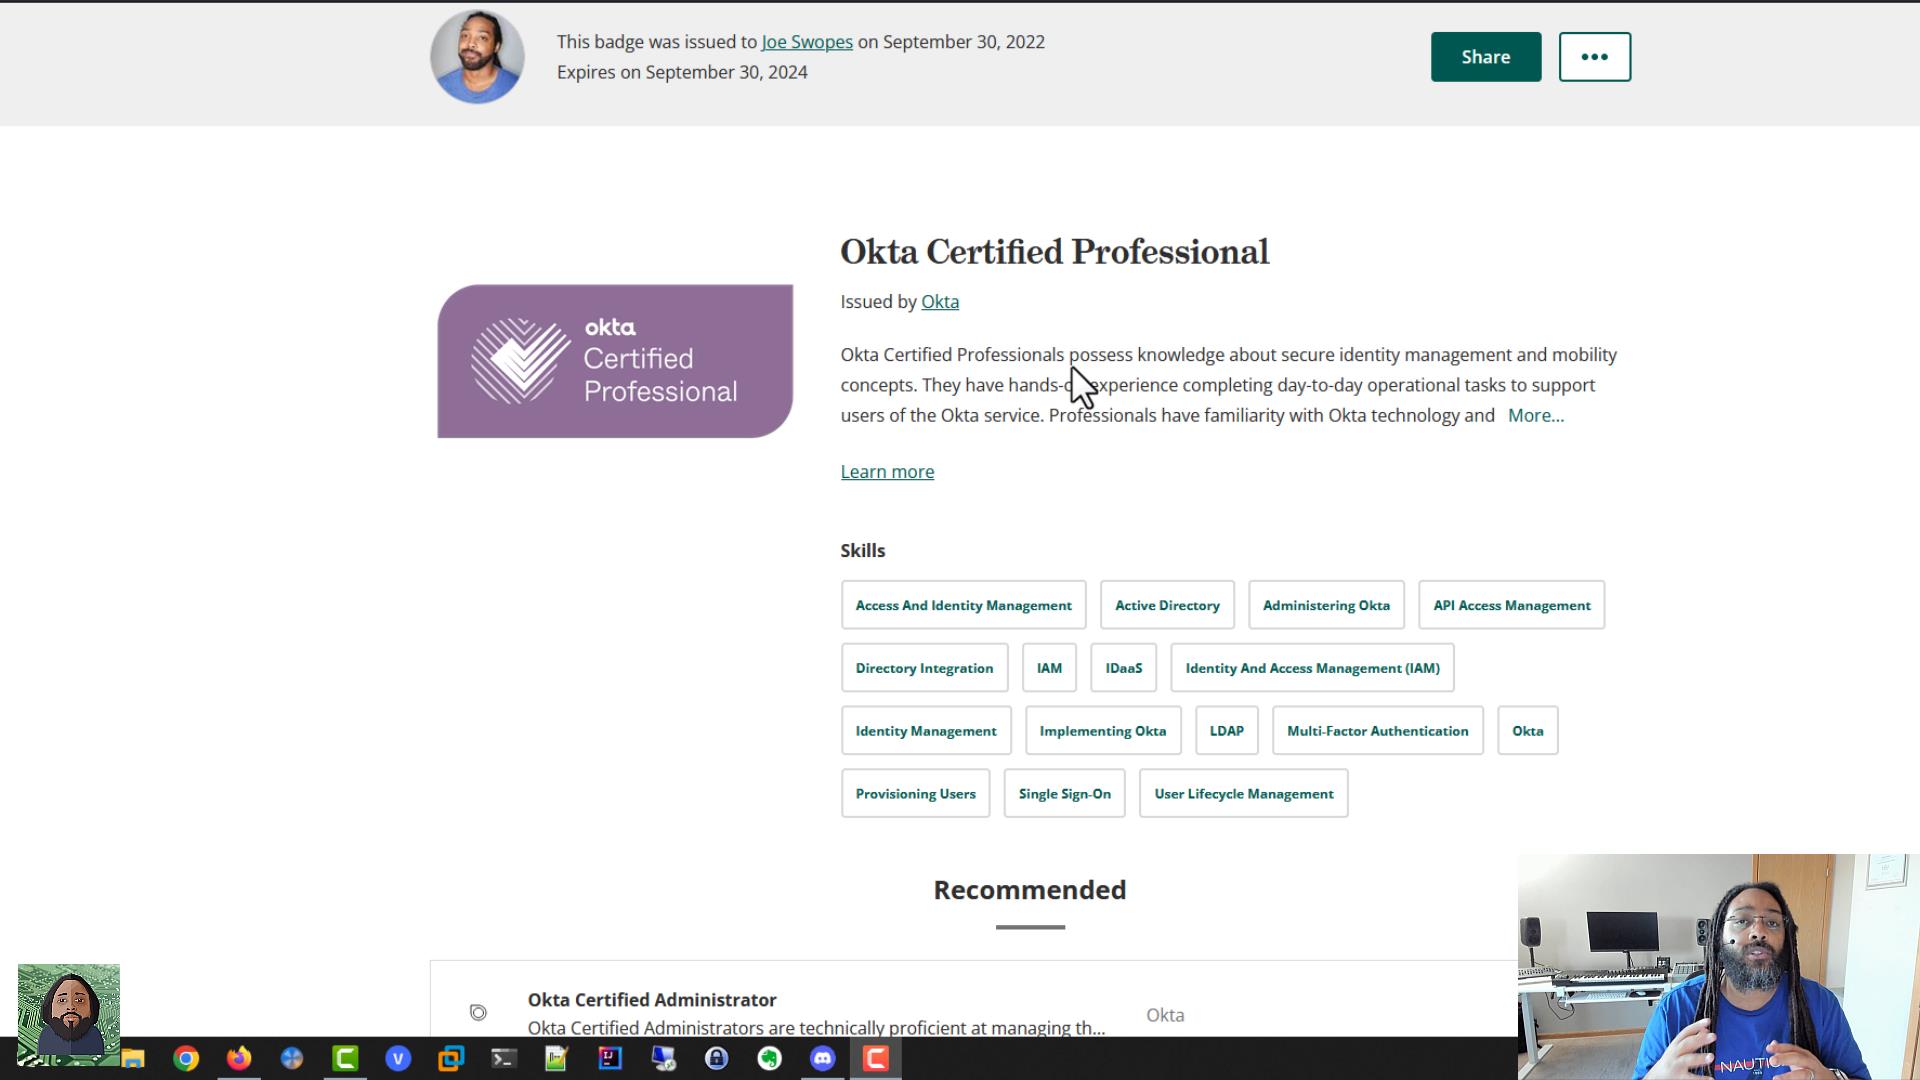Image resolution: width=1920 pixels, height=1080 pixels.
Task: Switch to Discord in the taskbar
Action: click(x=822, y=1058)
